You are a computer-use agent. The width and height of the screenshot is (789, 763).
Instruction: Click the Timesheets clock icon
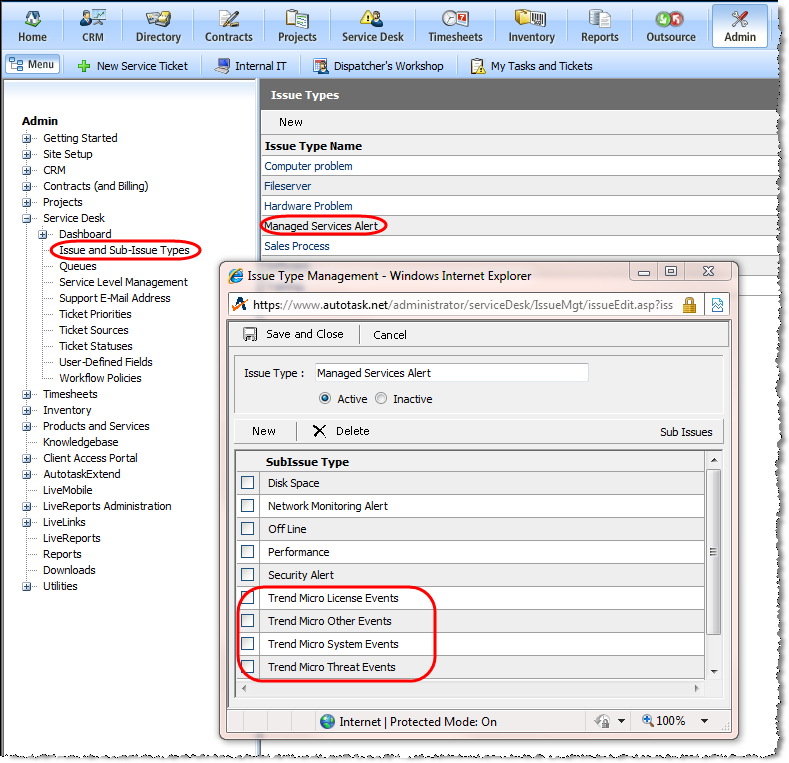[455, 19]
